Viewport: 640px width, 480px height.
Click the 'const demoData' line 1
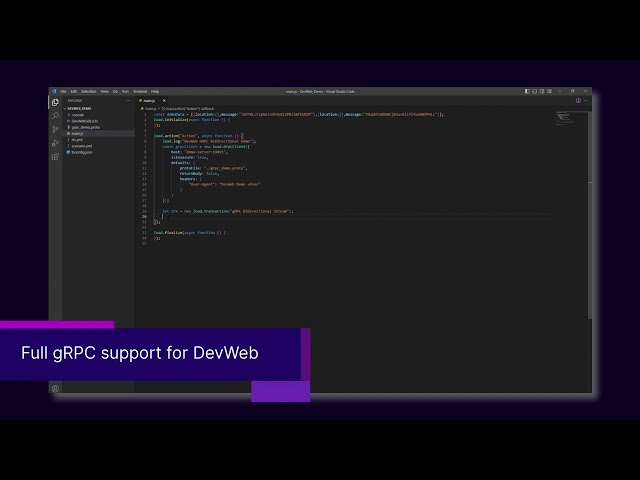point(298,114)
